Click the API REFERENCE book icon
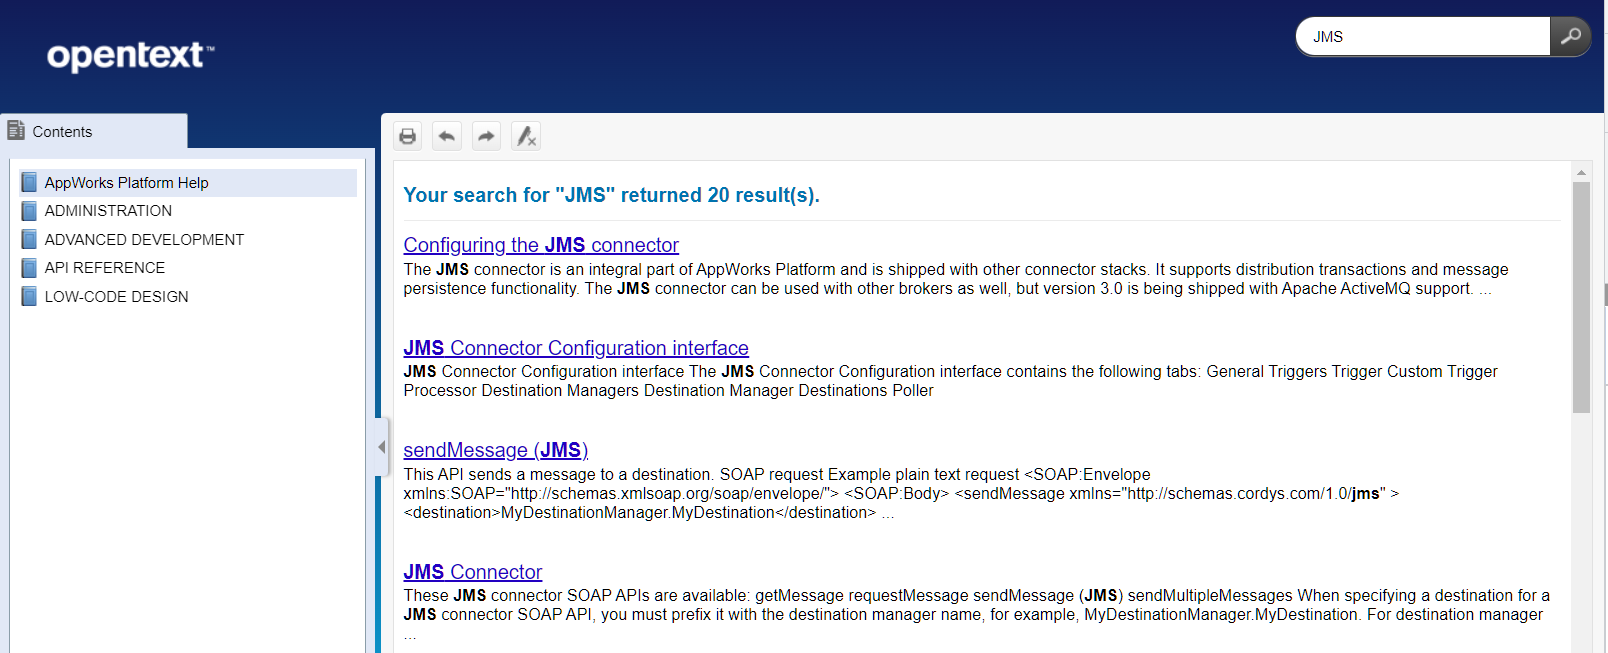This screenshot has height=653, width=1608. (x=29, y=268)
